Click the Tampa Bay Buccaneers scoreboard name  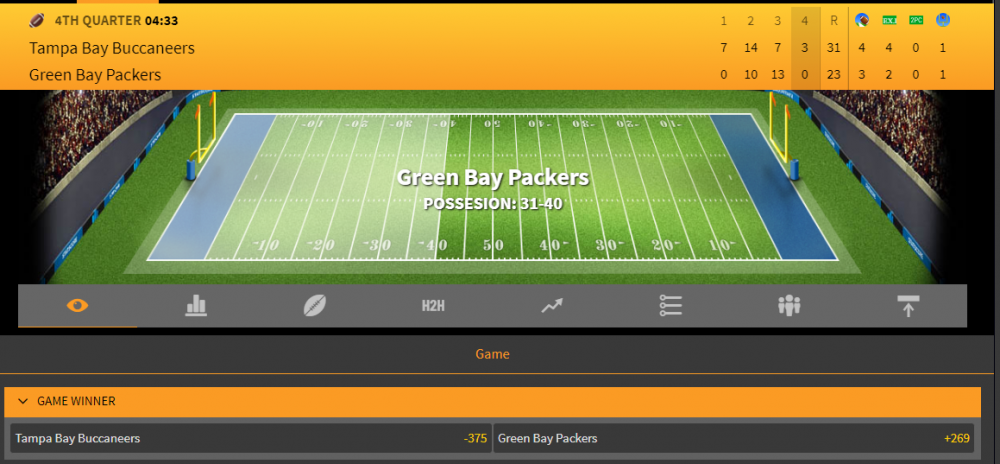pyautogui.click(x=112, y=48)
